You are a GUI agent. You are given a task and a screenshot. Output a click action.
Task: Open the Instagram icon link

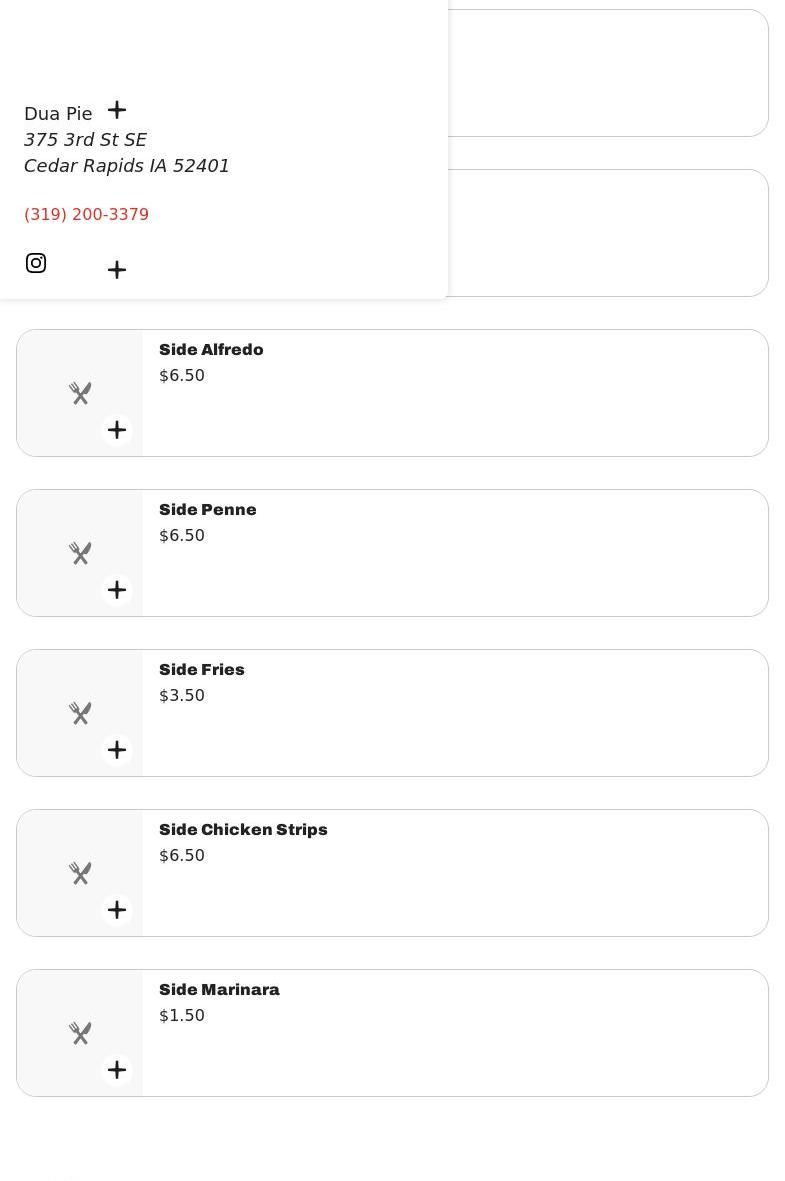[x=36, y=263]
